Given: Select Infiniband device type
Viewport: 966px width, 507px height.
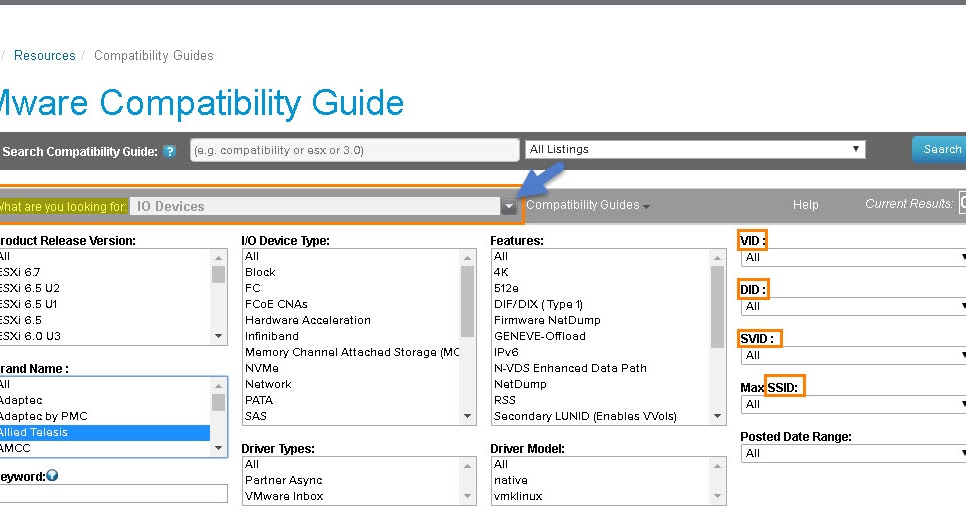Looking at the screenshot, I should (x=272, y=336).
